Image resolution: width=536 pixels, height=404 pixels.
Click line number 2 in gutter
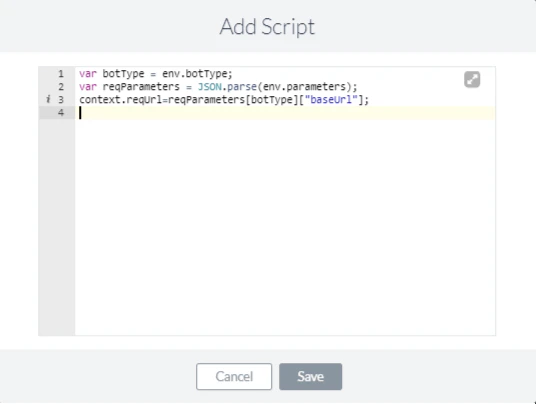click(x=61, y=87)
